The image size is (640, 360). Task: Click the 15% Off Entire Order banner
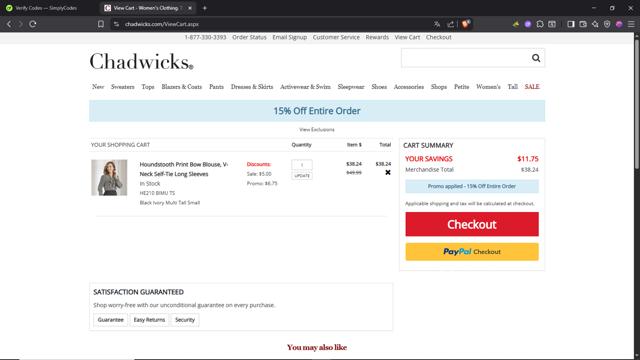click(x=317, y=111)
